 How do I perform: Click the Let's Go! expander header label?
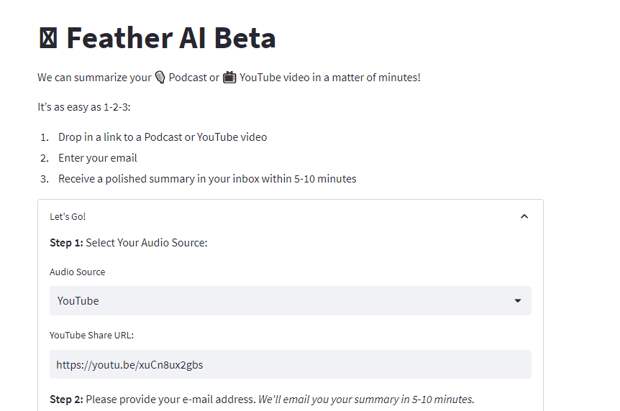pos(68,216)
